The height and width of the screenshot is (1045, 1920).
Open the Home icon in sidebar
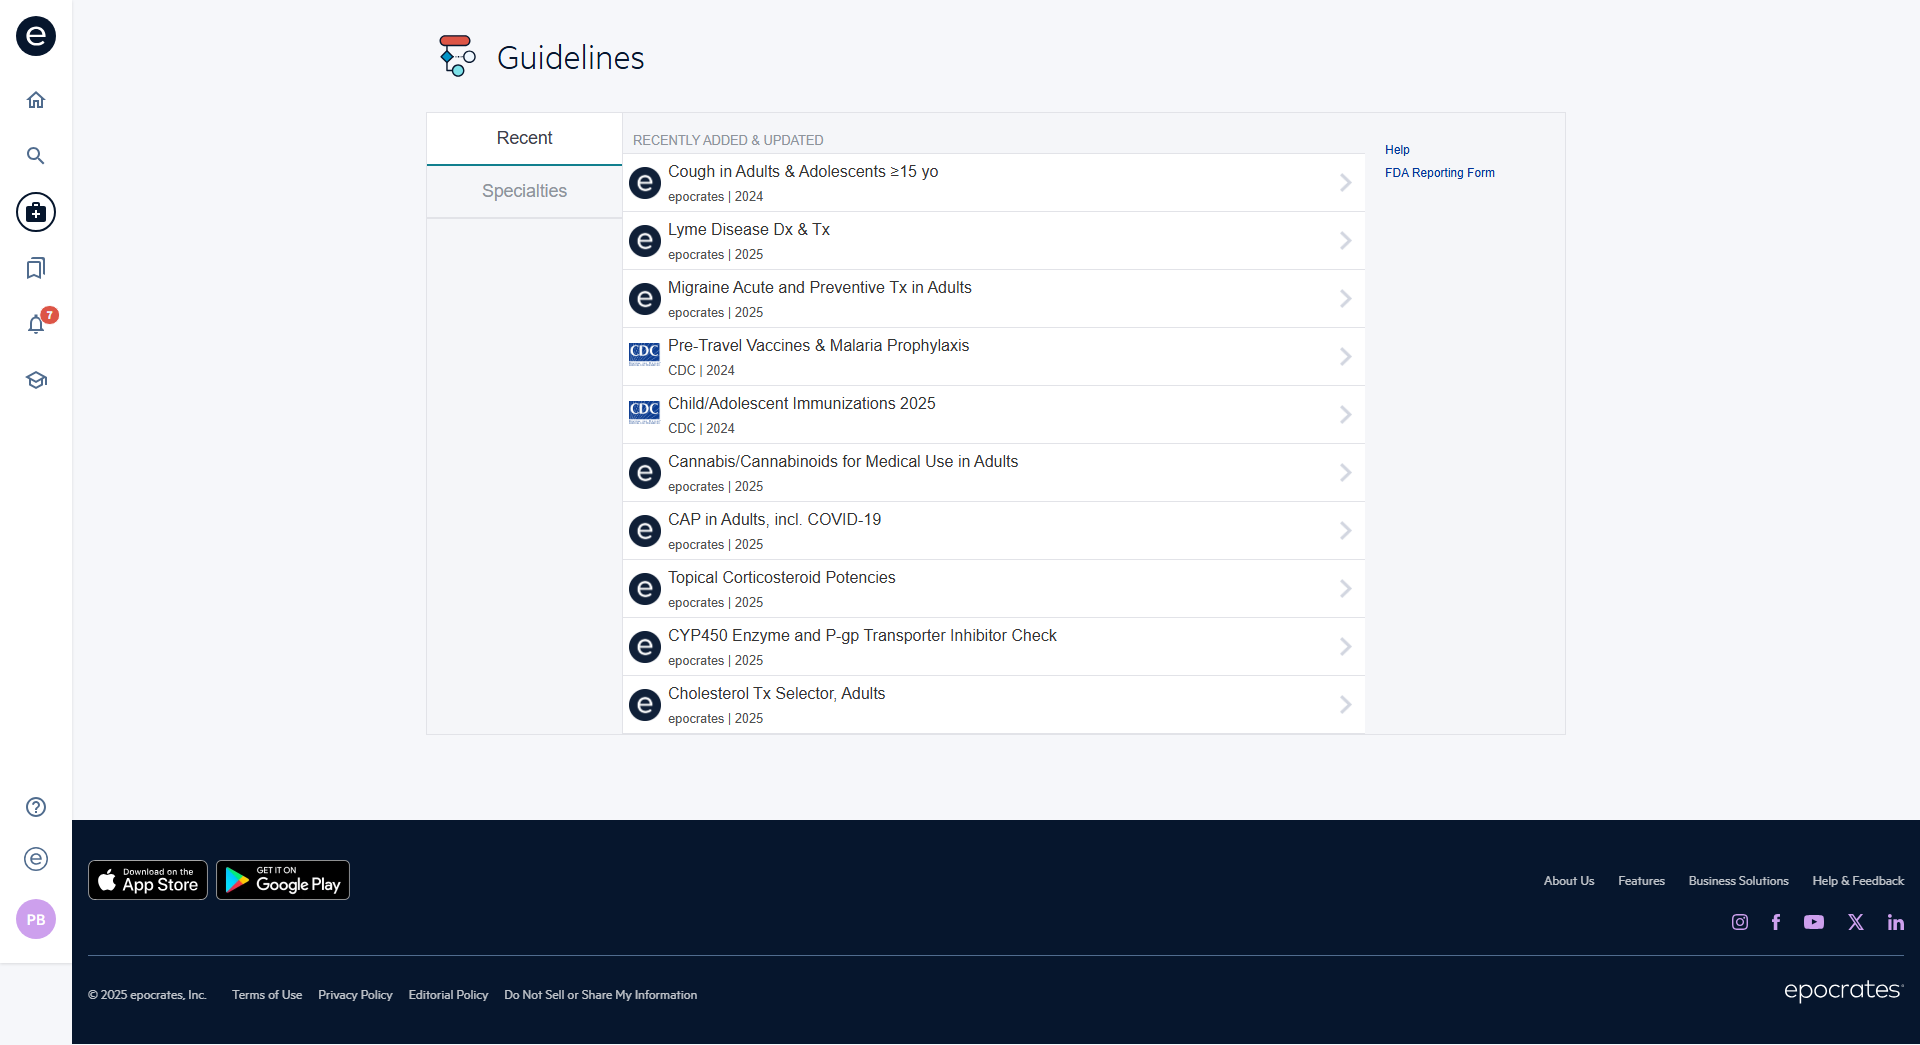point(36,100)
